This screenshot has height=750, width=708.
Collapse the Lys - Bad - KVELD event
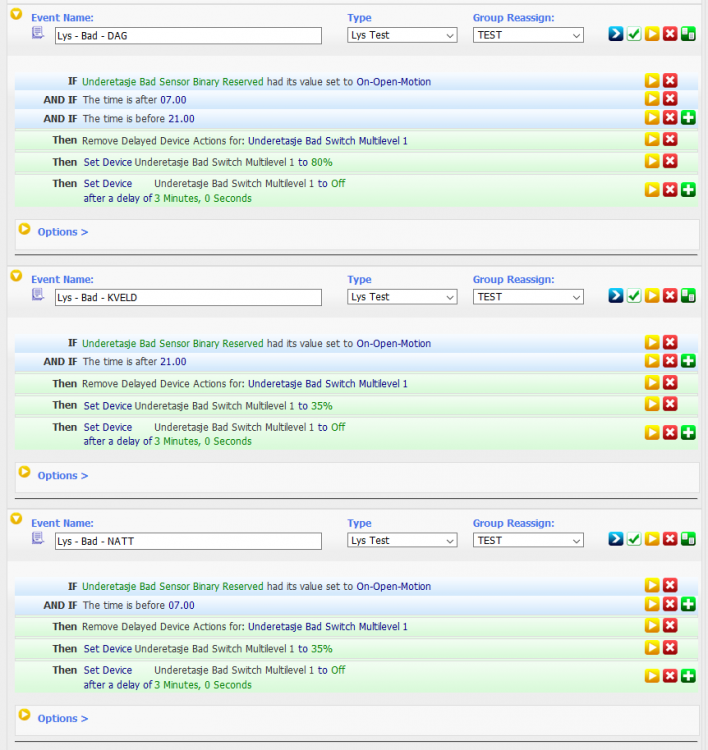(16, 277)
